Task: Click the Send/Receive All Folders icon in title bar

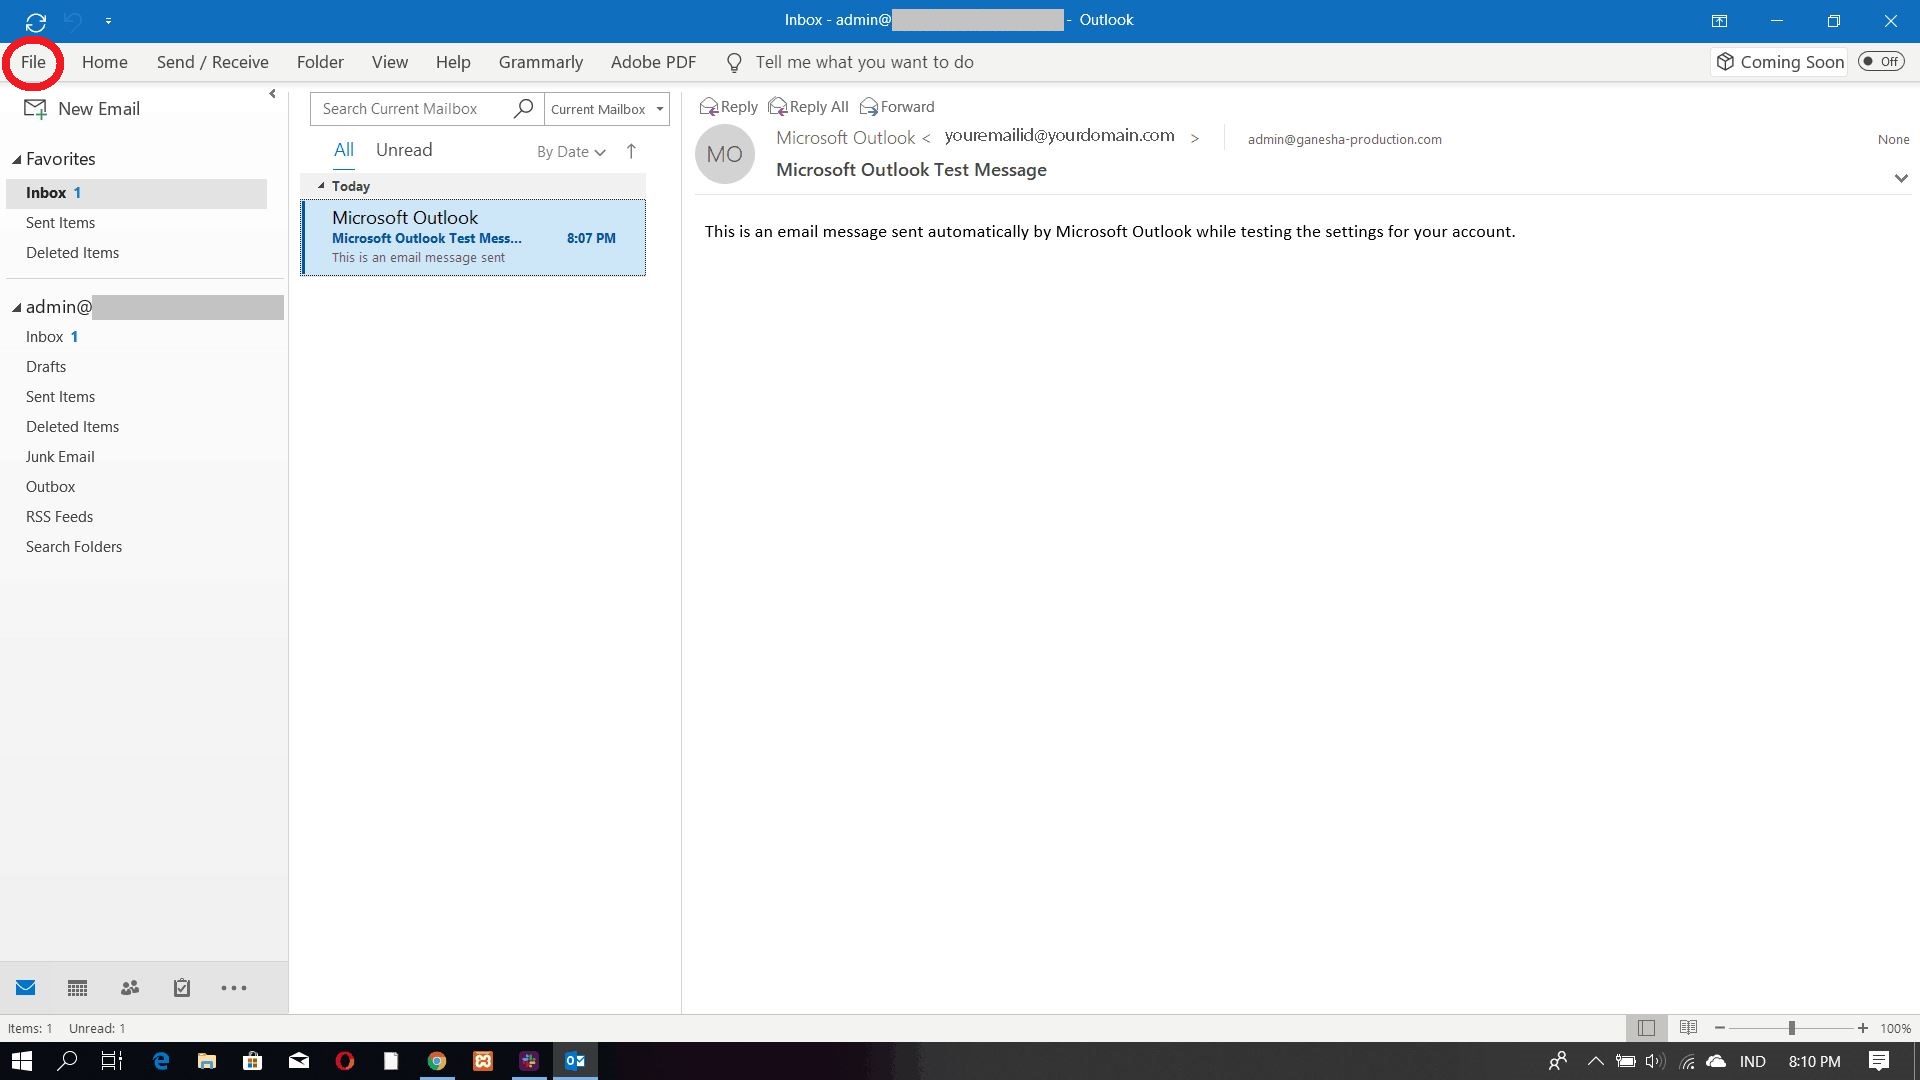Action: 36,21
